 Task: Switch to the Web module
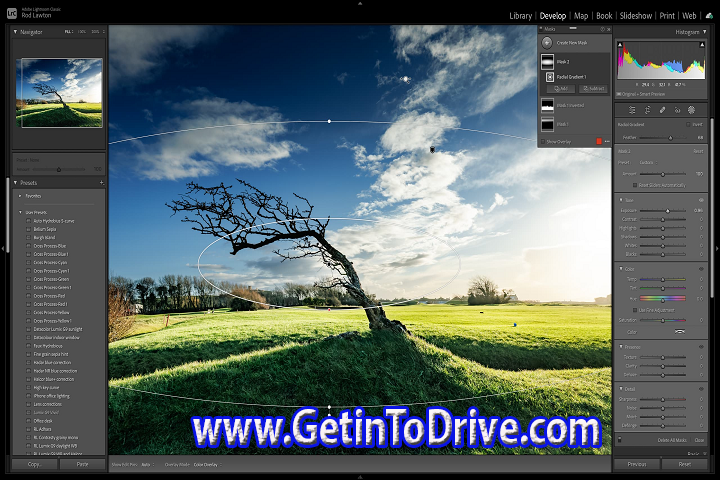click(x=689, y=16)
